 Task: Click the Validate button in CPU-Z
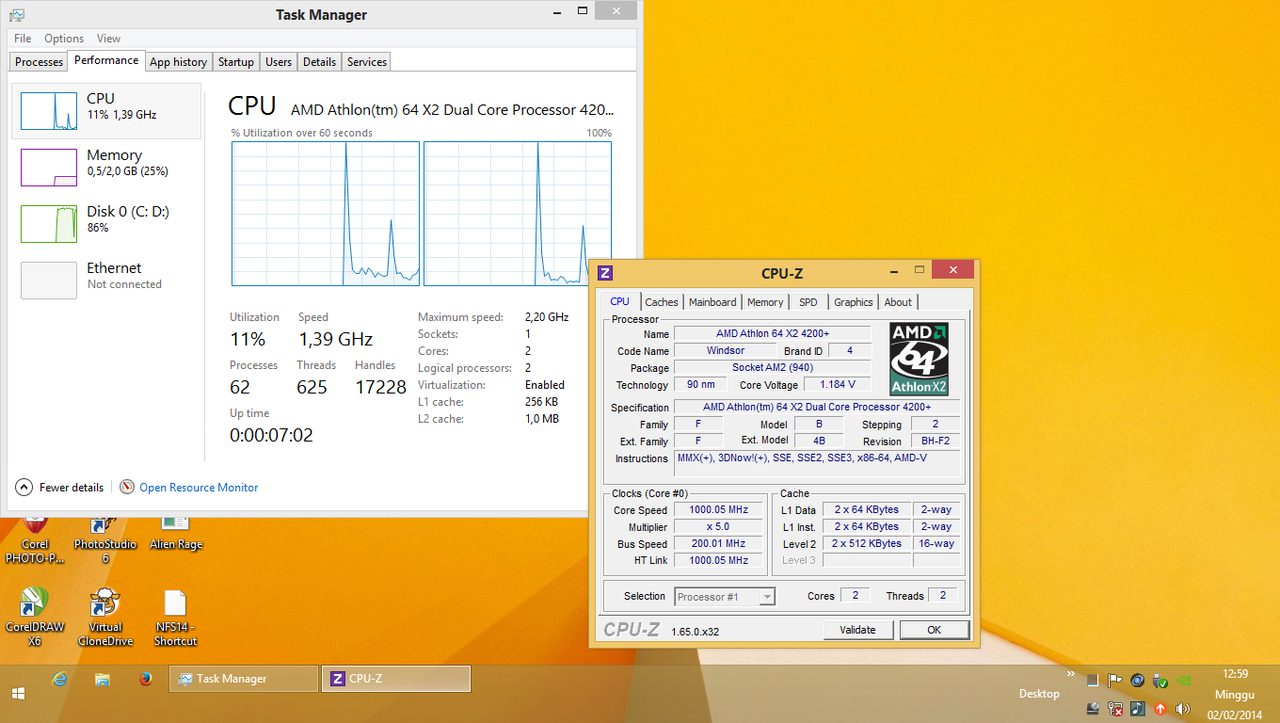click(858, 630)
